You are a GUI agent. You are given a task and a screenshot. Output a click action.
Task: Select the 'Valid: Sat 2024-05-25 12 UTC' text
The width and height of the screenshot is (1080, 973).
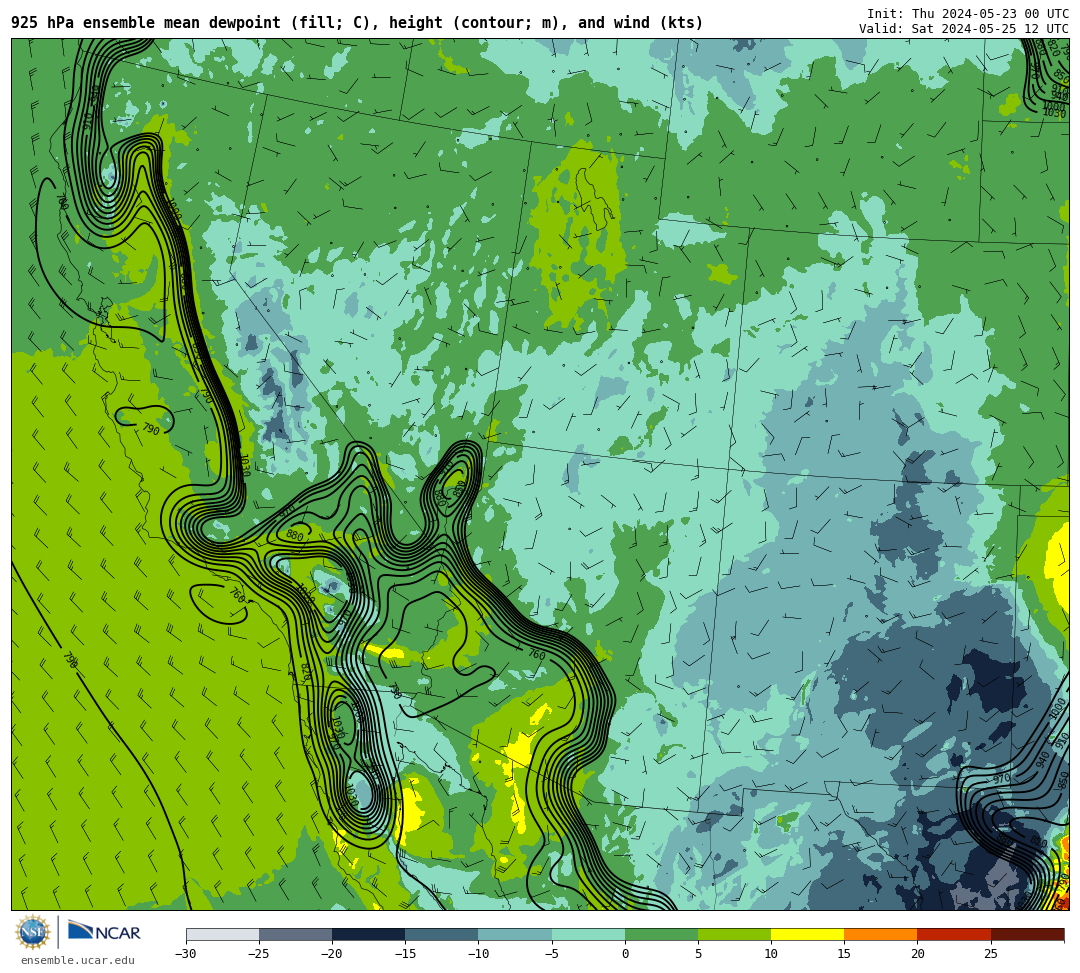964,29
